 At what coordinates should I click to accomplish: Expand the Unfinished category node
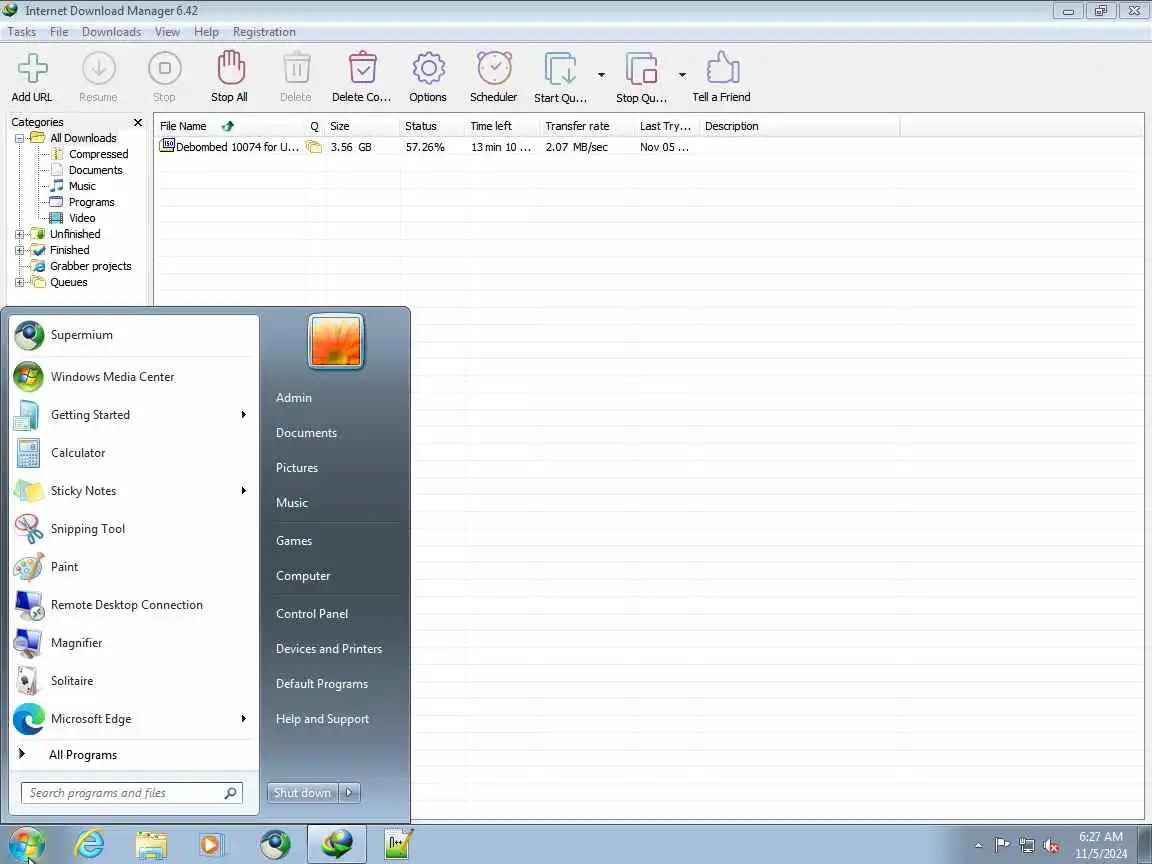(20, 234)
